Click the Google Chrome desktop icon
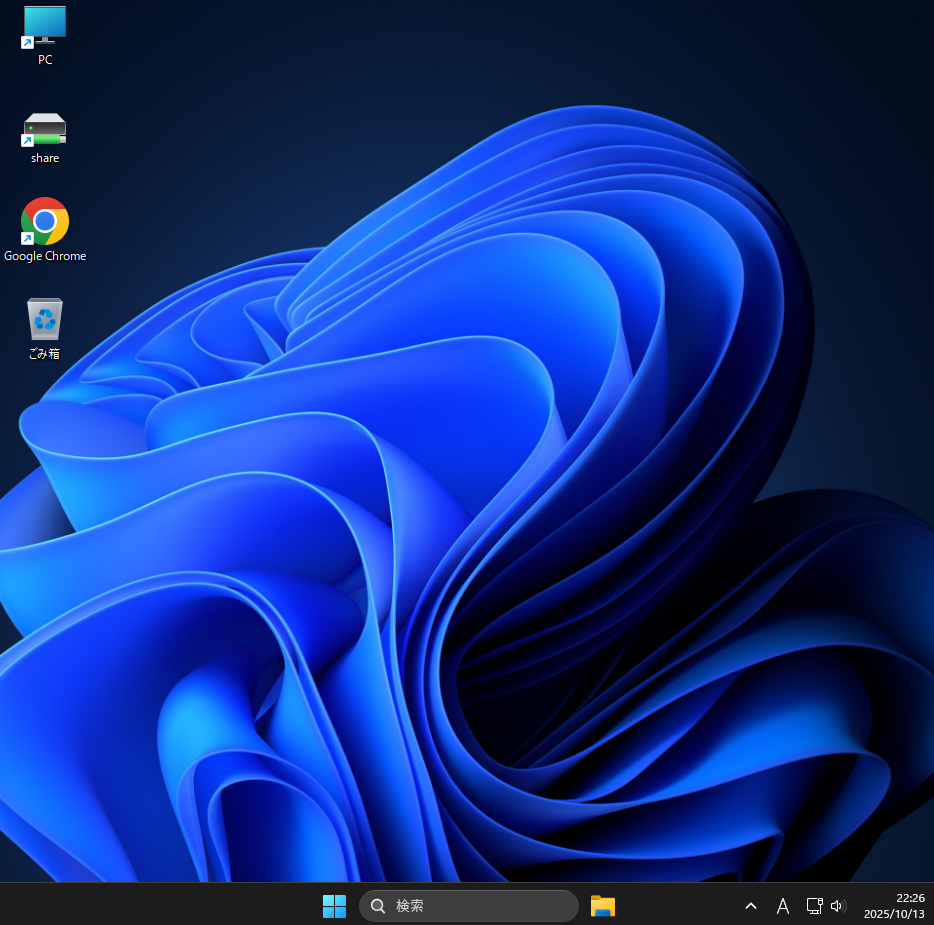 click(44, 221)
